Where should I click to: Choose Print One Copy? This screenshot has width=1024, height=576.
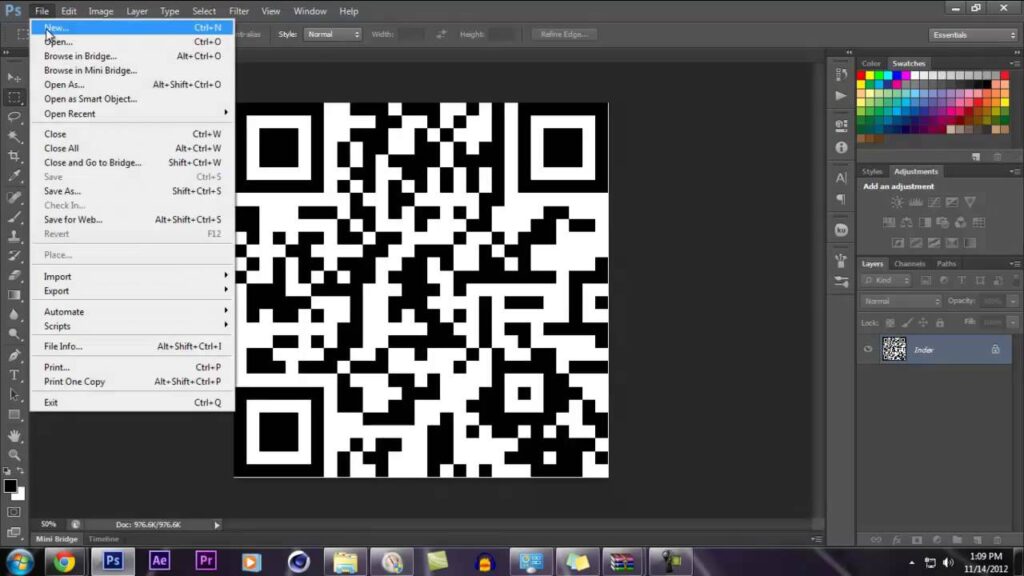pos(132,381)
